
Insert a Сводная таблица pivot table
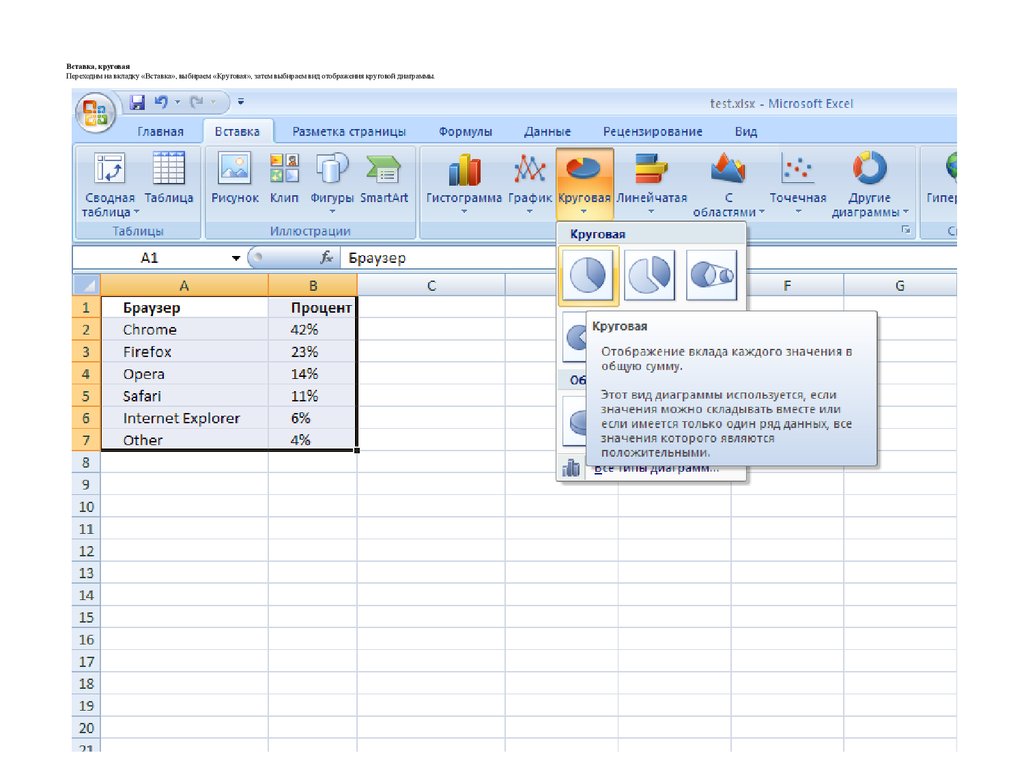pos(109,184)
